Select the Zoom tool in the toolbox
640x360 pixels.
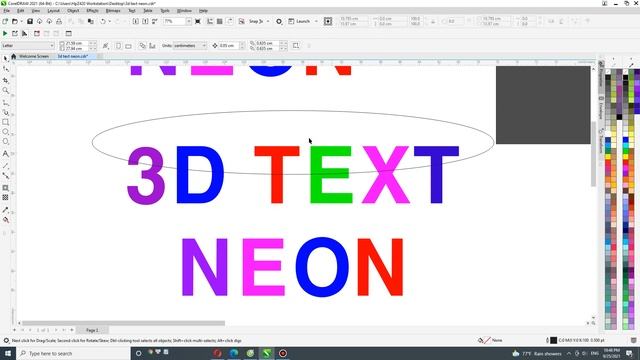coord(6,91)
